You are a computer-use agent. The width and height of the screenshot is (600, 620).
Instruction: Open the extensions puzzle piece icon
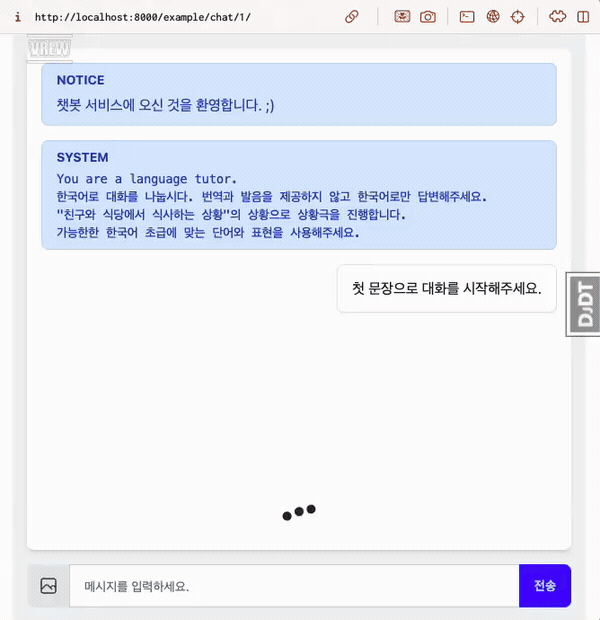(x=558, y=17)
